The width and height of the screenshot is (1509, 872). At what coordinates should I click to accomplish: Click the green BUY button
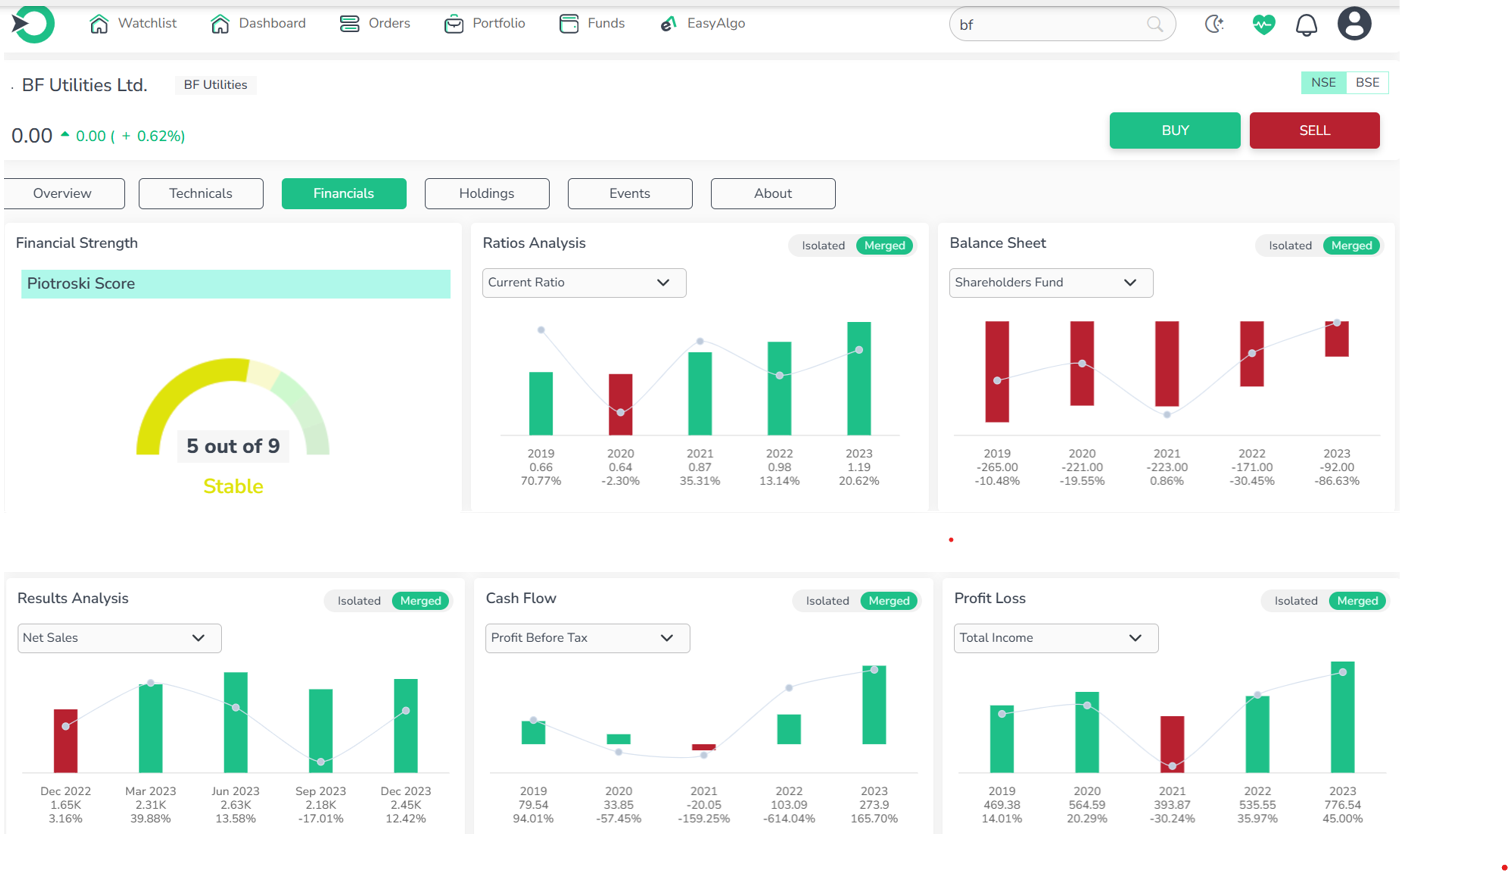pyautogui.click(x=1175, y=131)
